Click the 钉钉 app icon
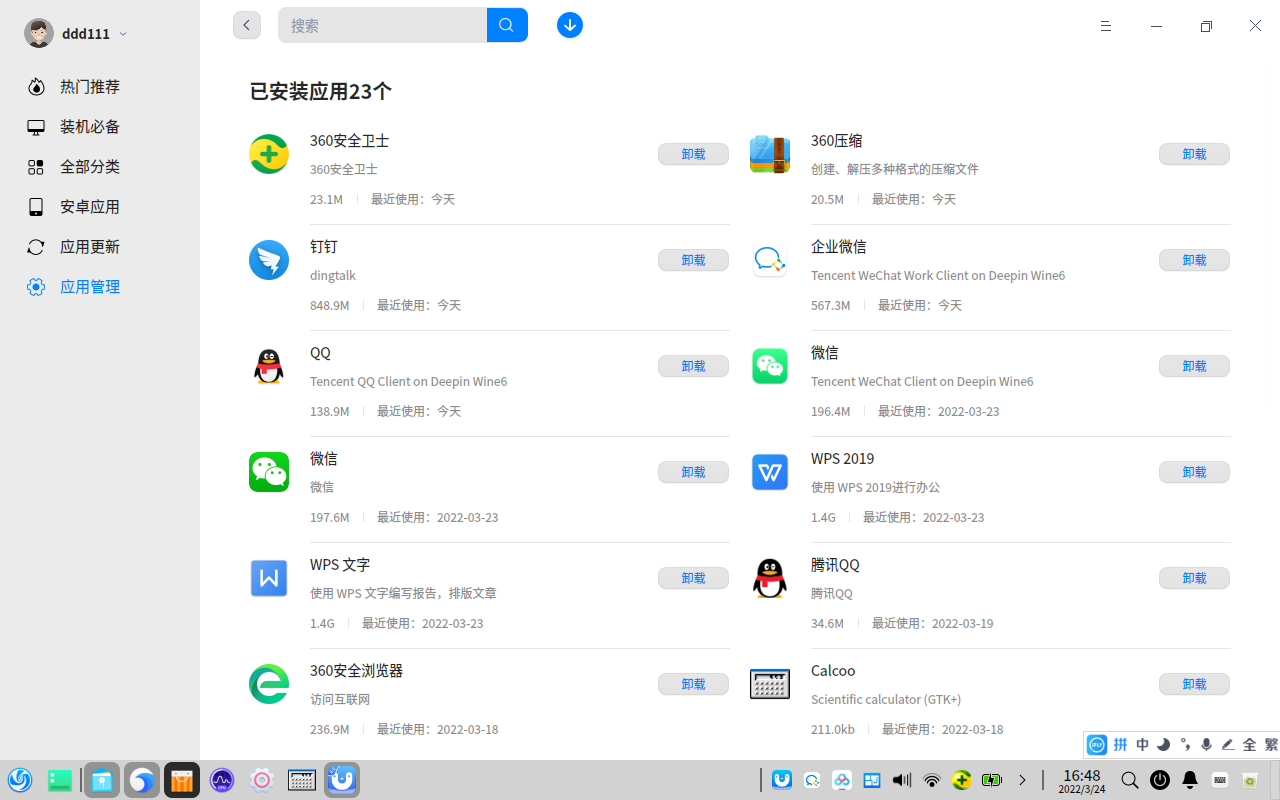 click(269, 260)
